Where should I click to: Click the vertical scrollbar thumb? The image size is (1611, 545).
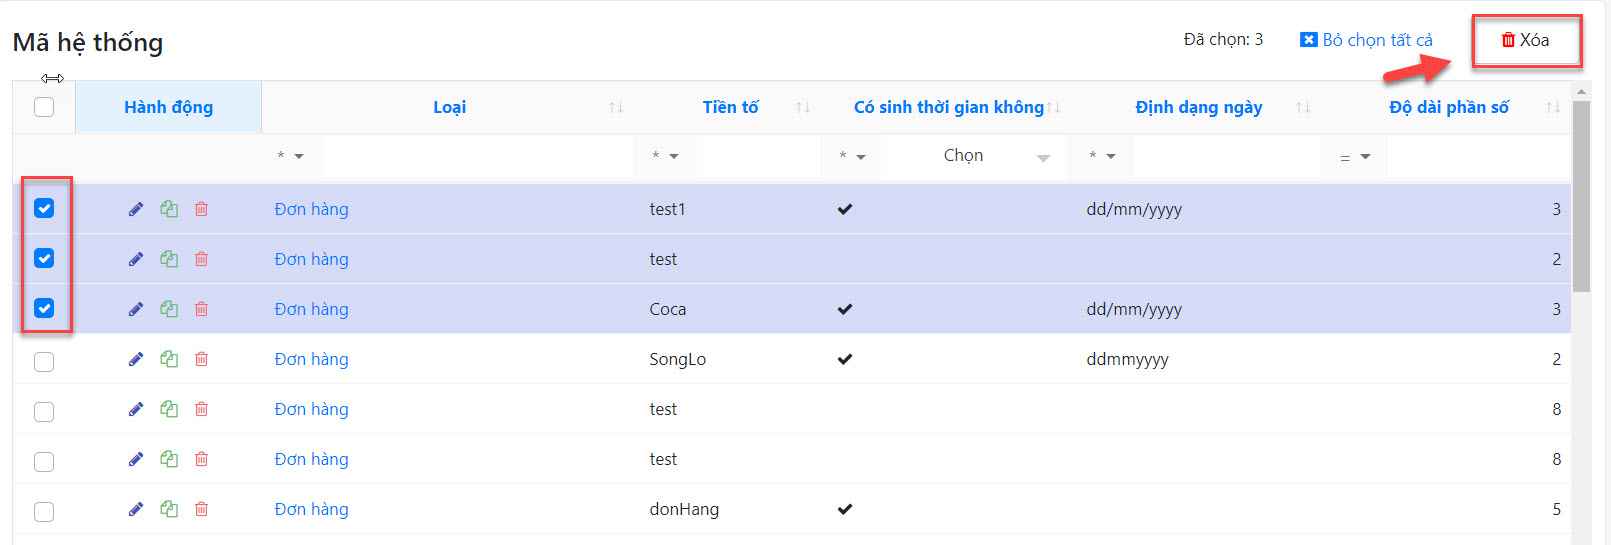tap(1581, 195)
